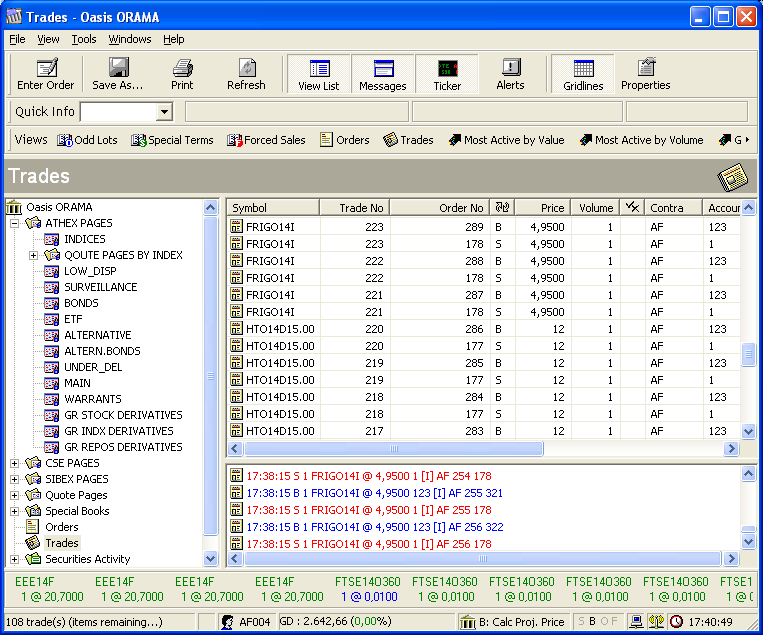Click the tree panel vertical scrollbar thumb
The height and width of the screenshot is (635, 763).
pyautogui.click(x=210, y=376)
